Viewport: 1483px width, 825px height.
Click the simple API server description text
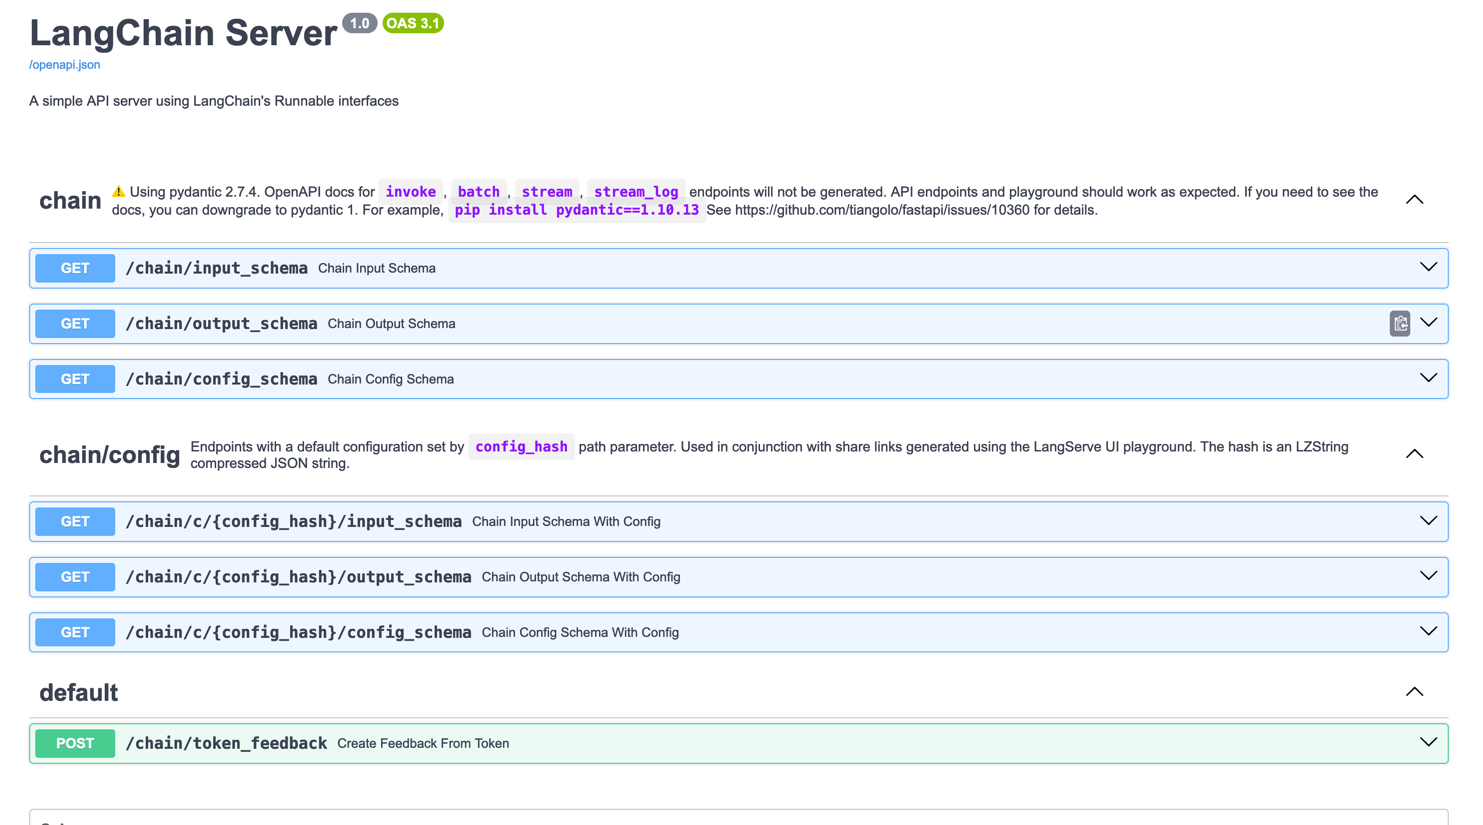point(214,101)
